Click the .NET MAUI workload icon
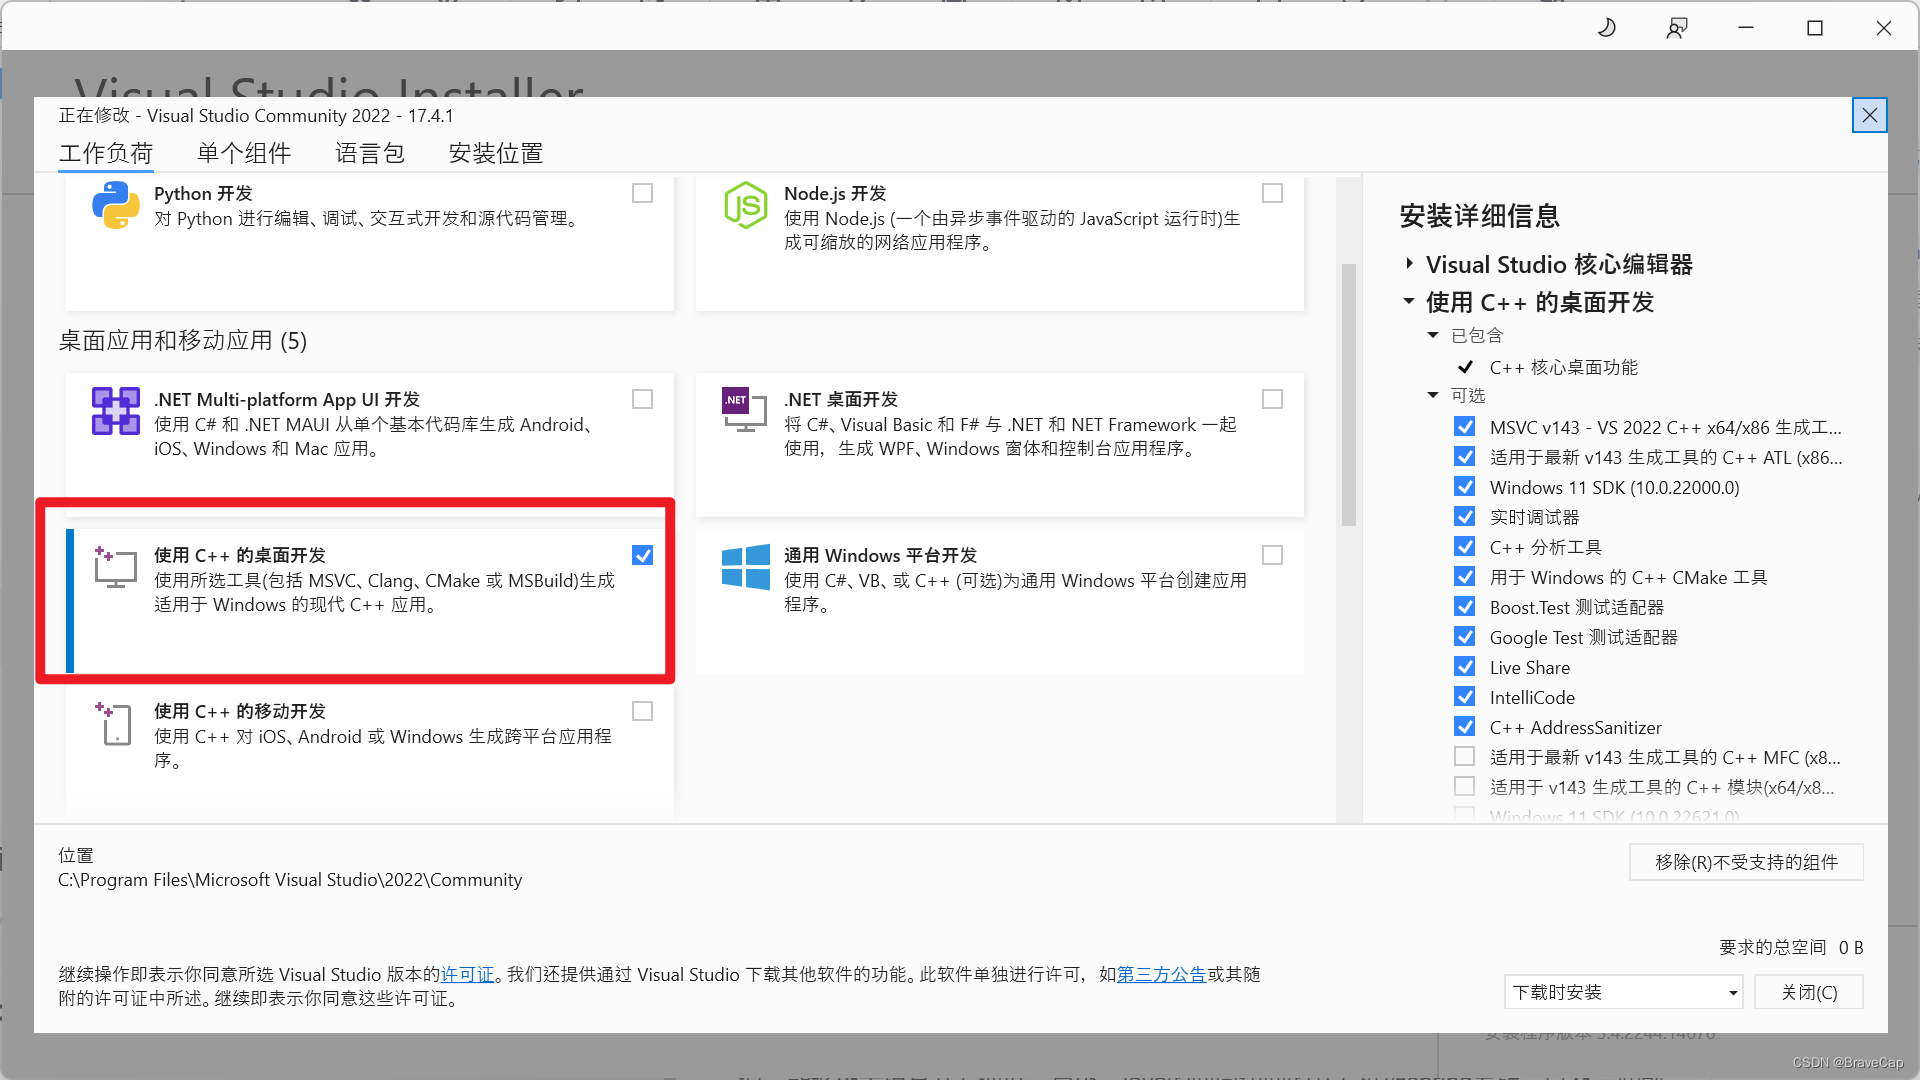 point(116,411)
